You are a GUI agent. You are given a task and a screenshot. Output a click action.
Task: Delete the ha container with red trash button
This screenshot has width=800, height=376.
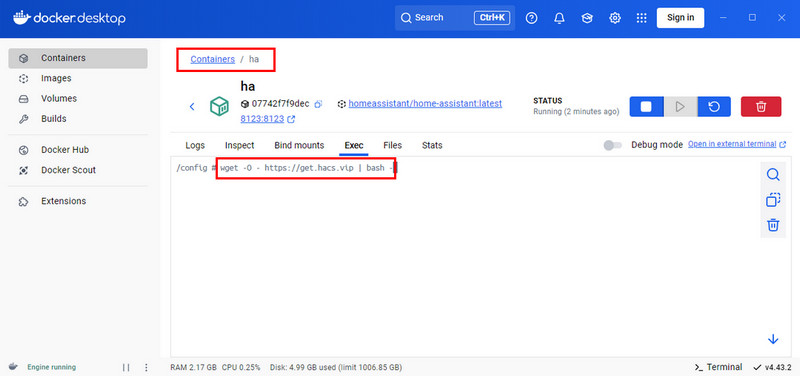761,107
